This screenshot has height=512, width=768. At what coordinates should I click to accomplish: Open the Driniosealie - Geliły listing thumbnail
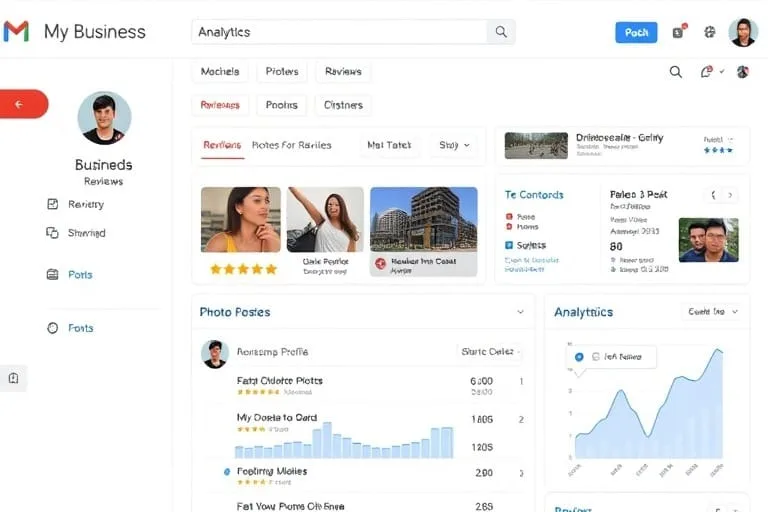pyautogui.click(x=536, y=146)
